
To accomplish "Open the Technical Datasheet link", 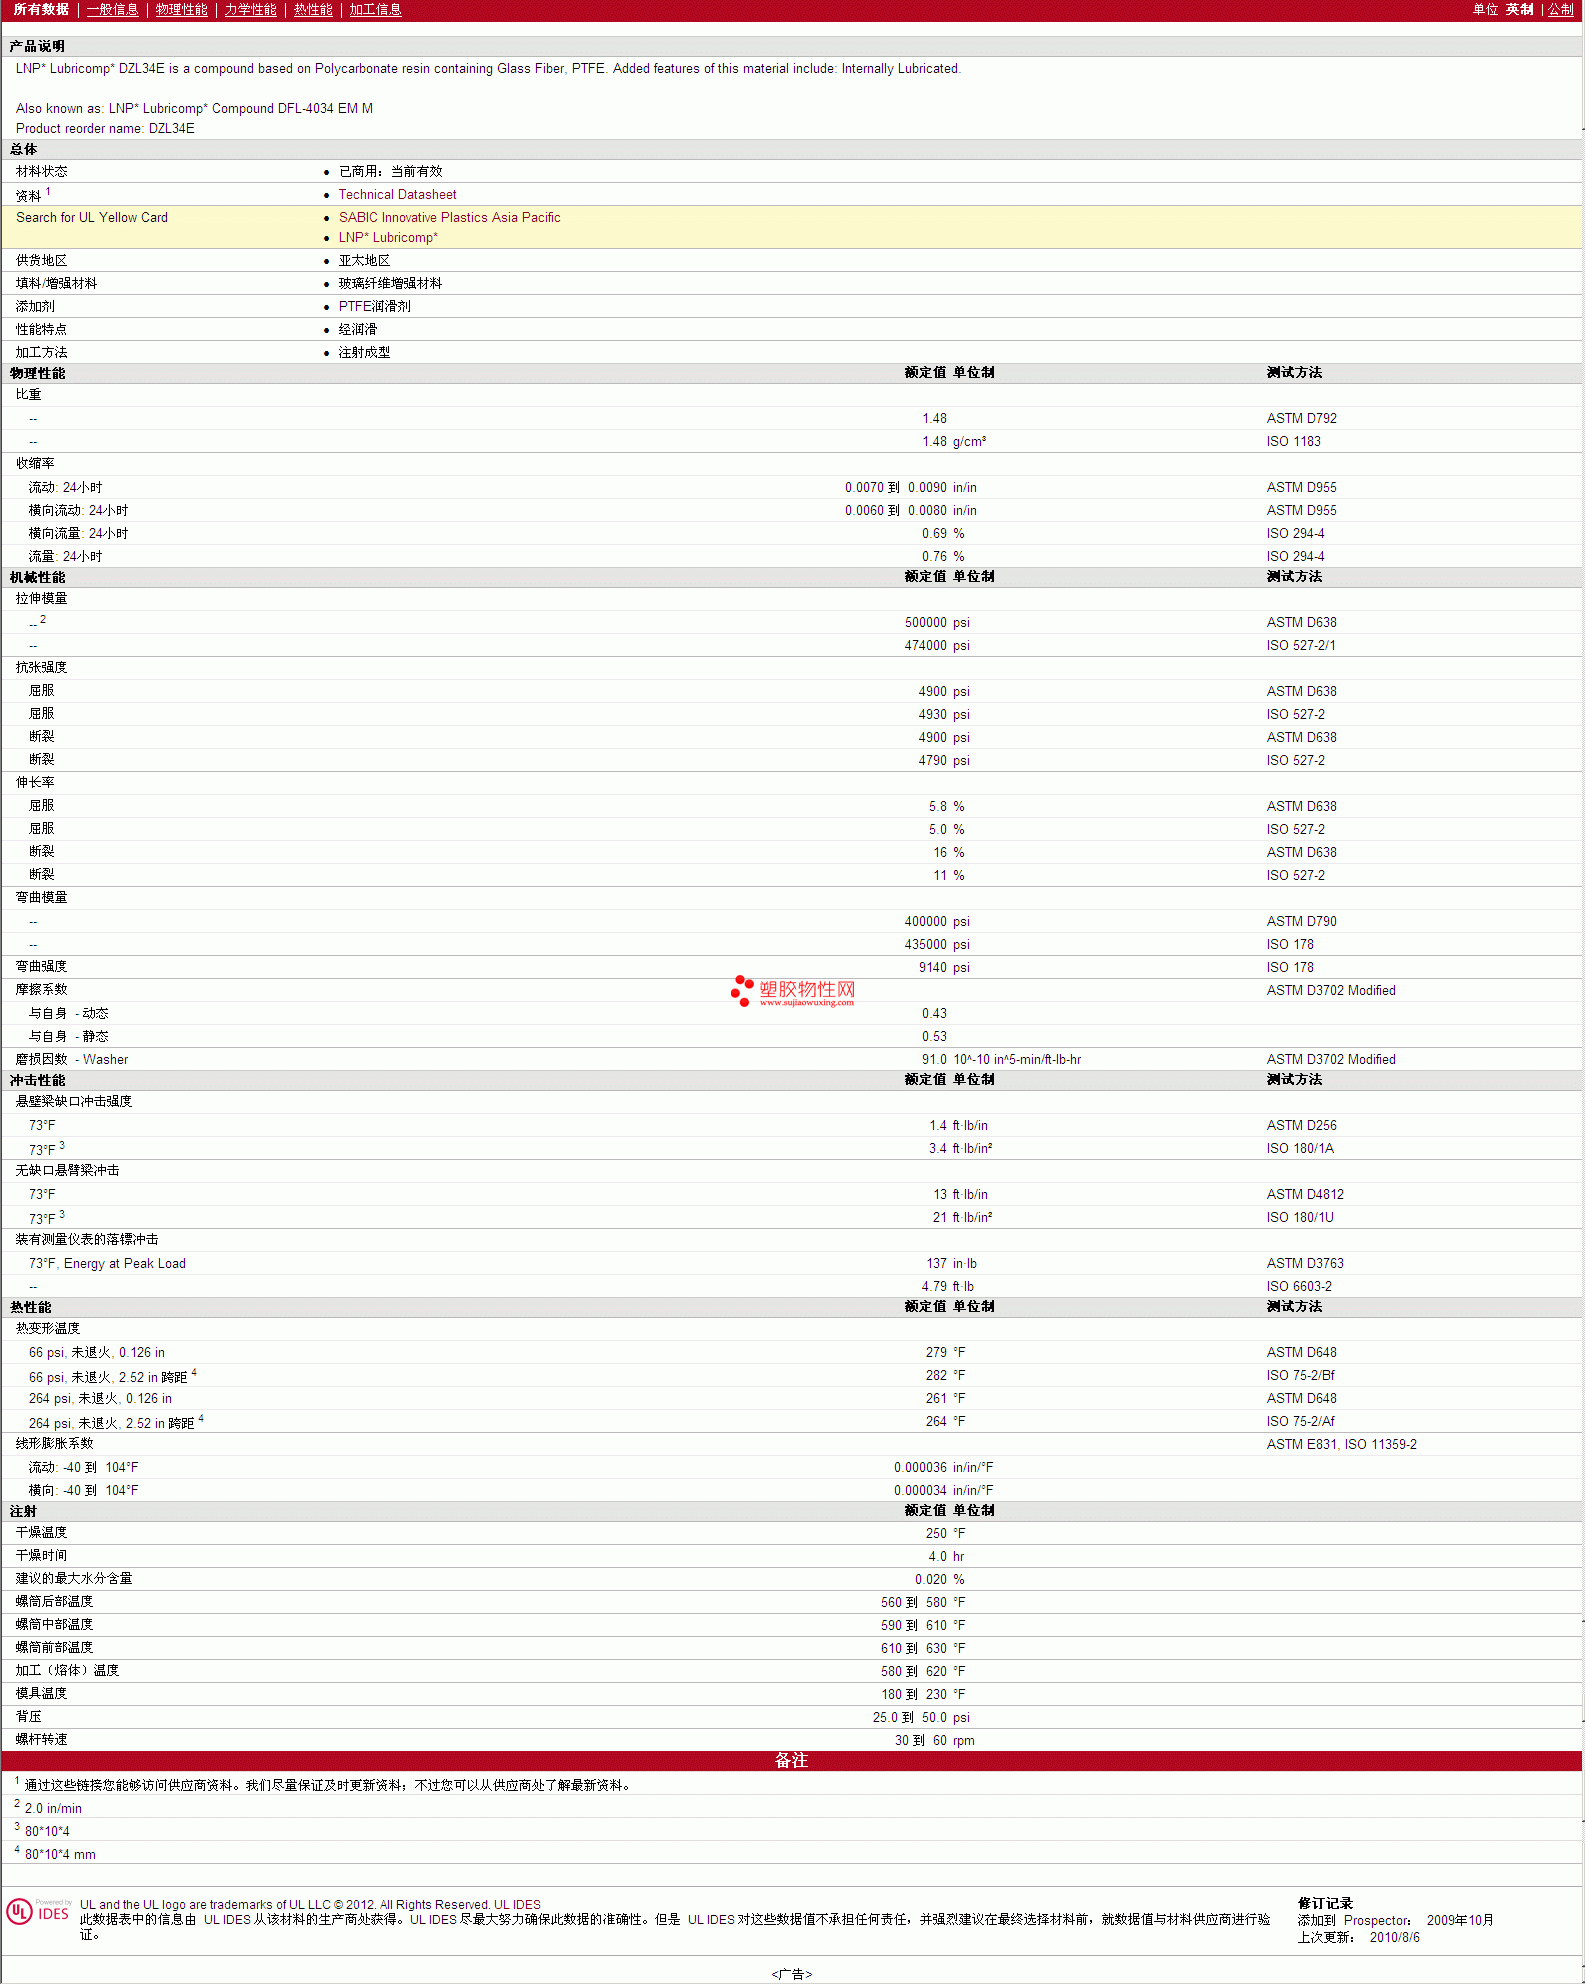I will tap(397, 195).
